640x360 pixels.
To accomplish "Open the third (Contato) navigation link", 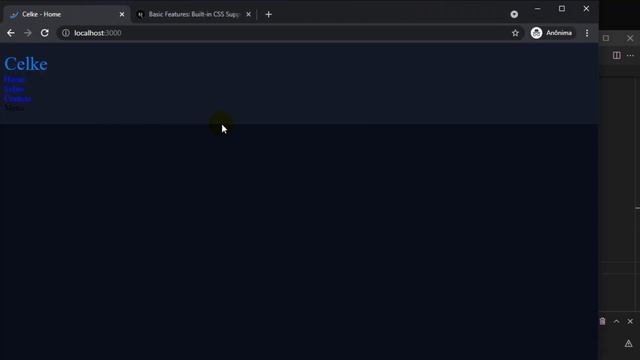I will coord(18,98).
